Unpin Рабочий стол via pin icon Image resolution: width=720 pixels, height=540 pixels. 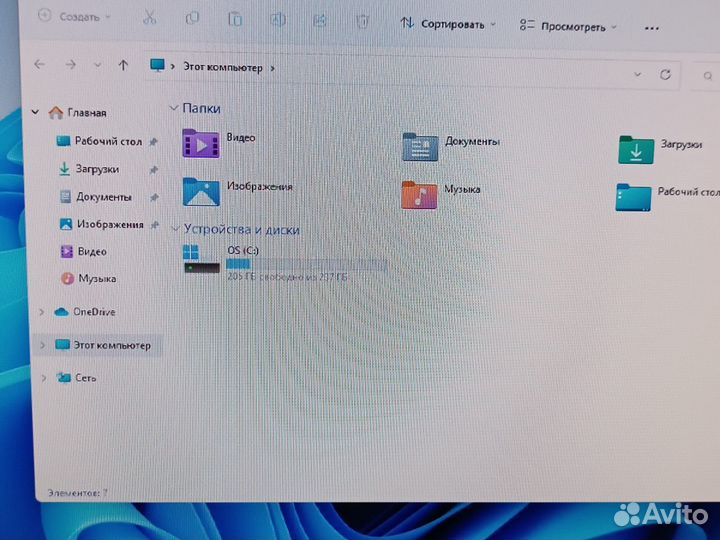click(x=154, y=142)
